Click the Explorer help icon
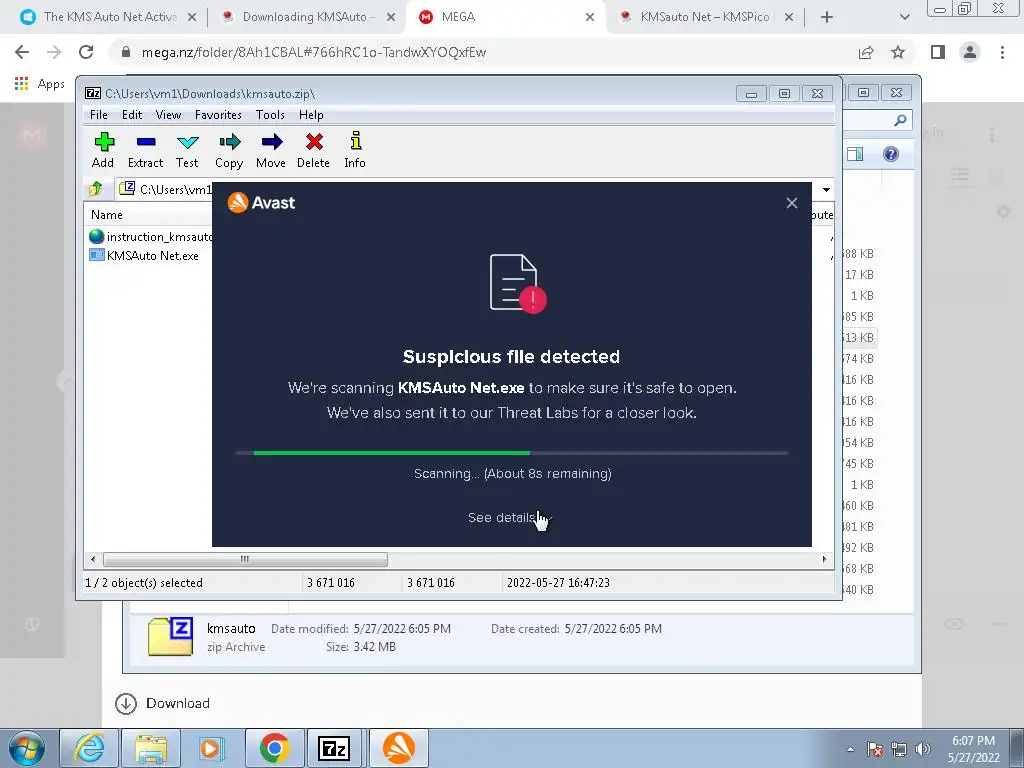 [x=891, y=154]
